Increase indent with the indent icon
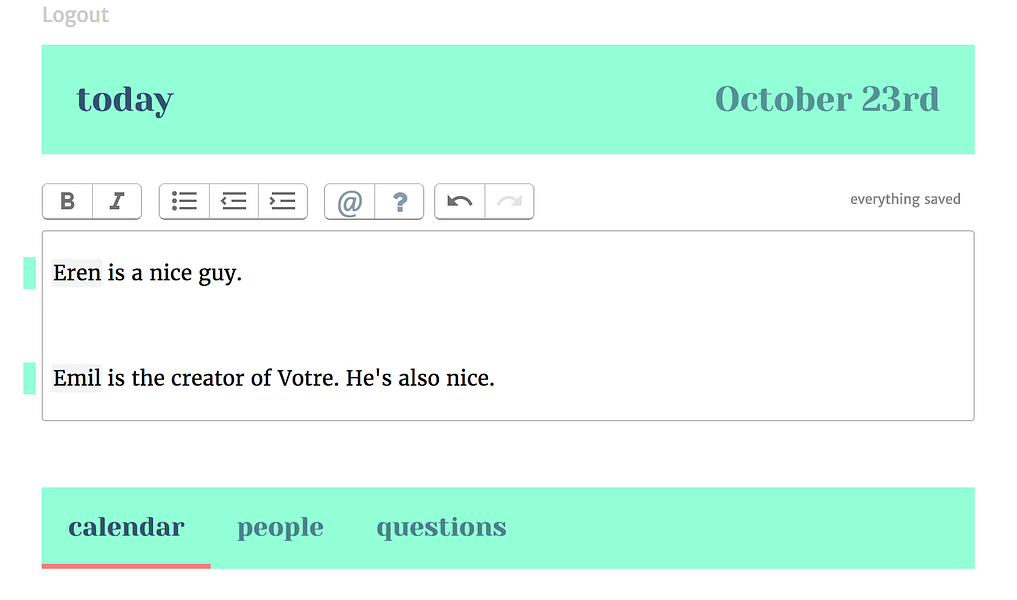Image resolution: width=1017 pixels, height=600 pixels. point(283,201)
